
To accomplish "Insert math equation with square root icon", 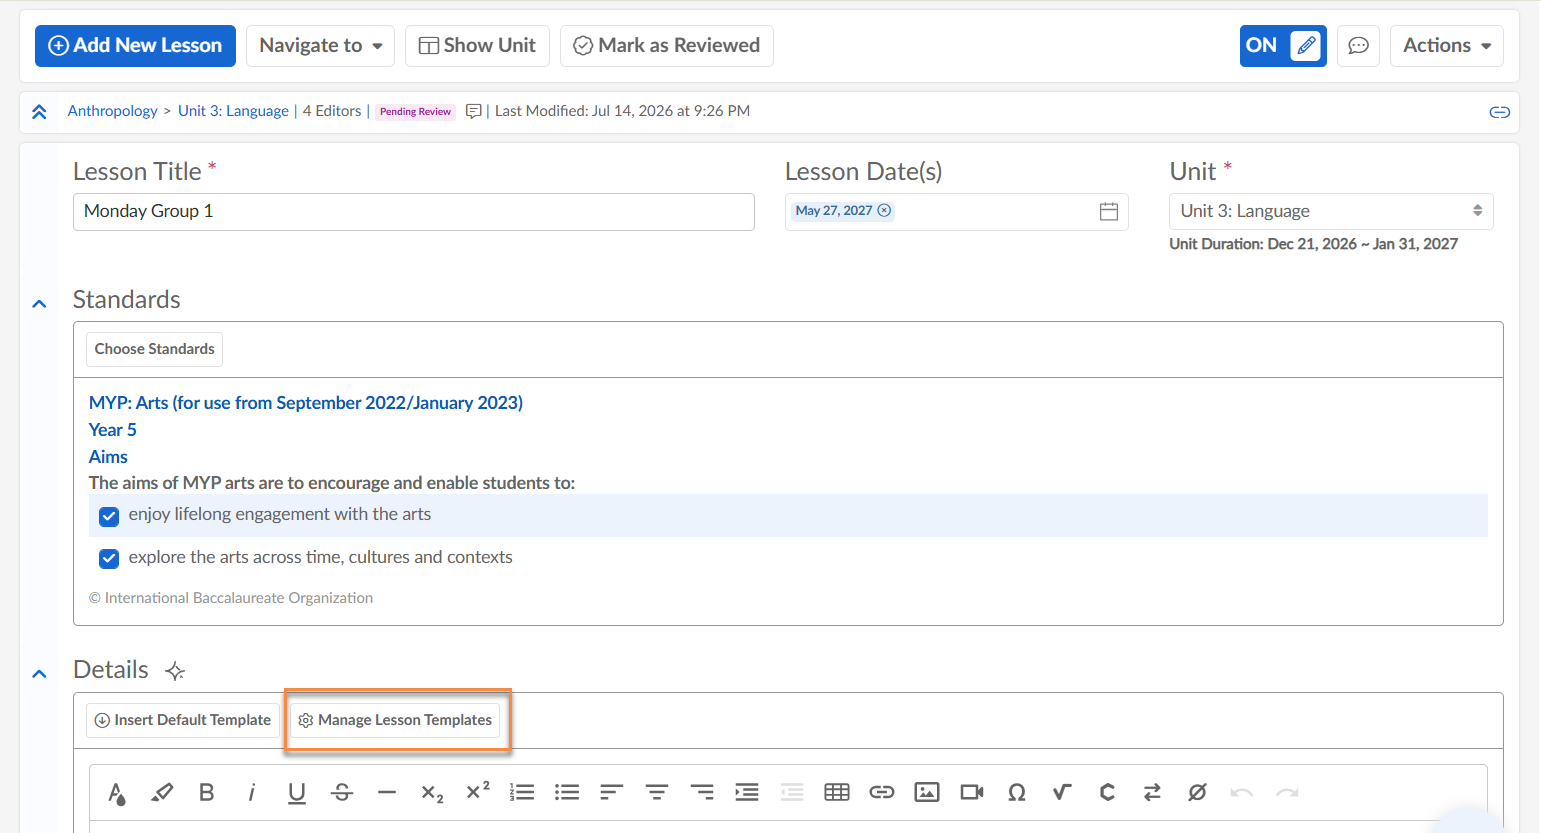I will point(1062,793).
